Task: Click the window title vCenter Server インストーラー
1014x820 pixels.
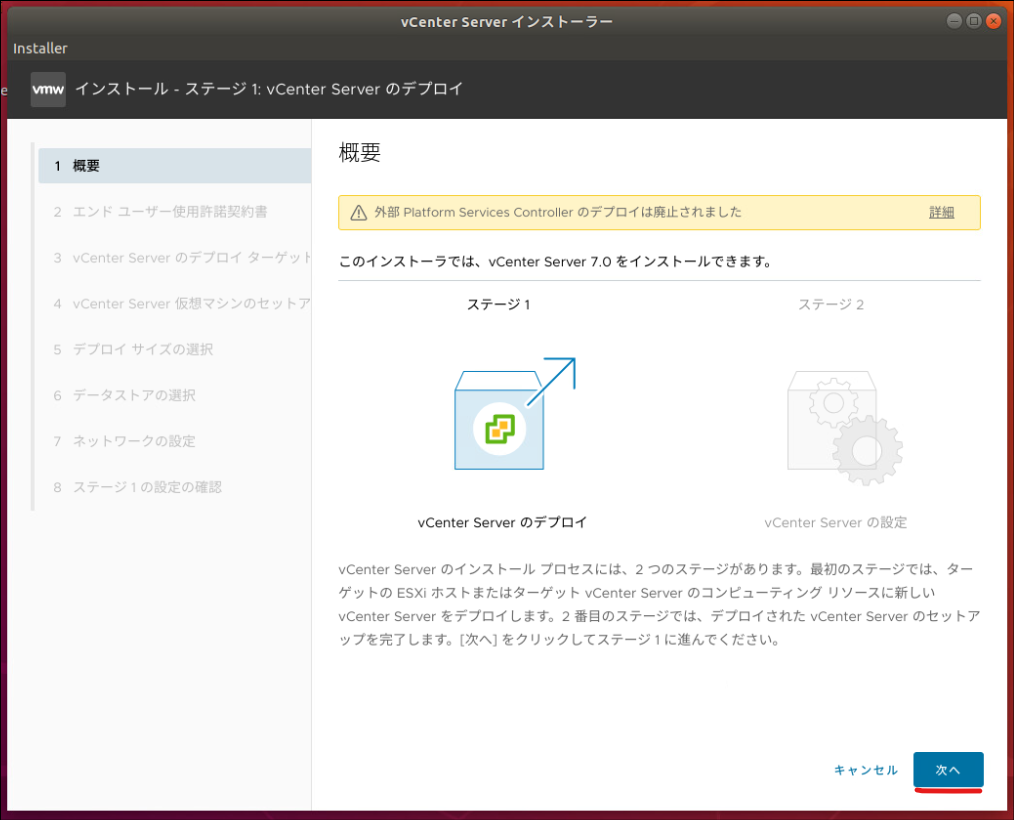Action: 506,22
